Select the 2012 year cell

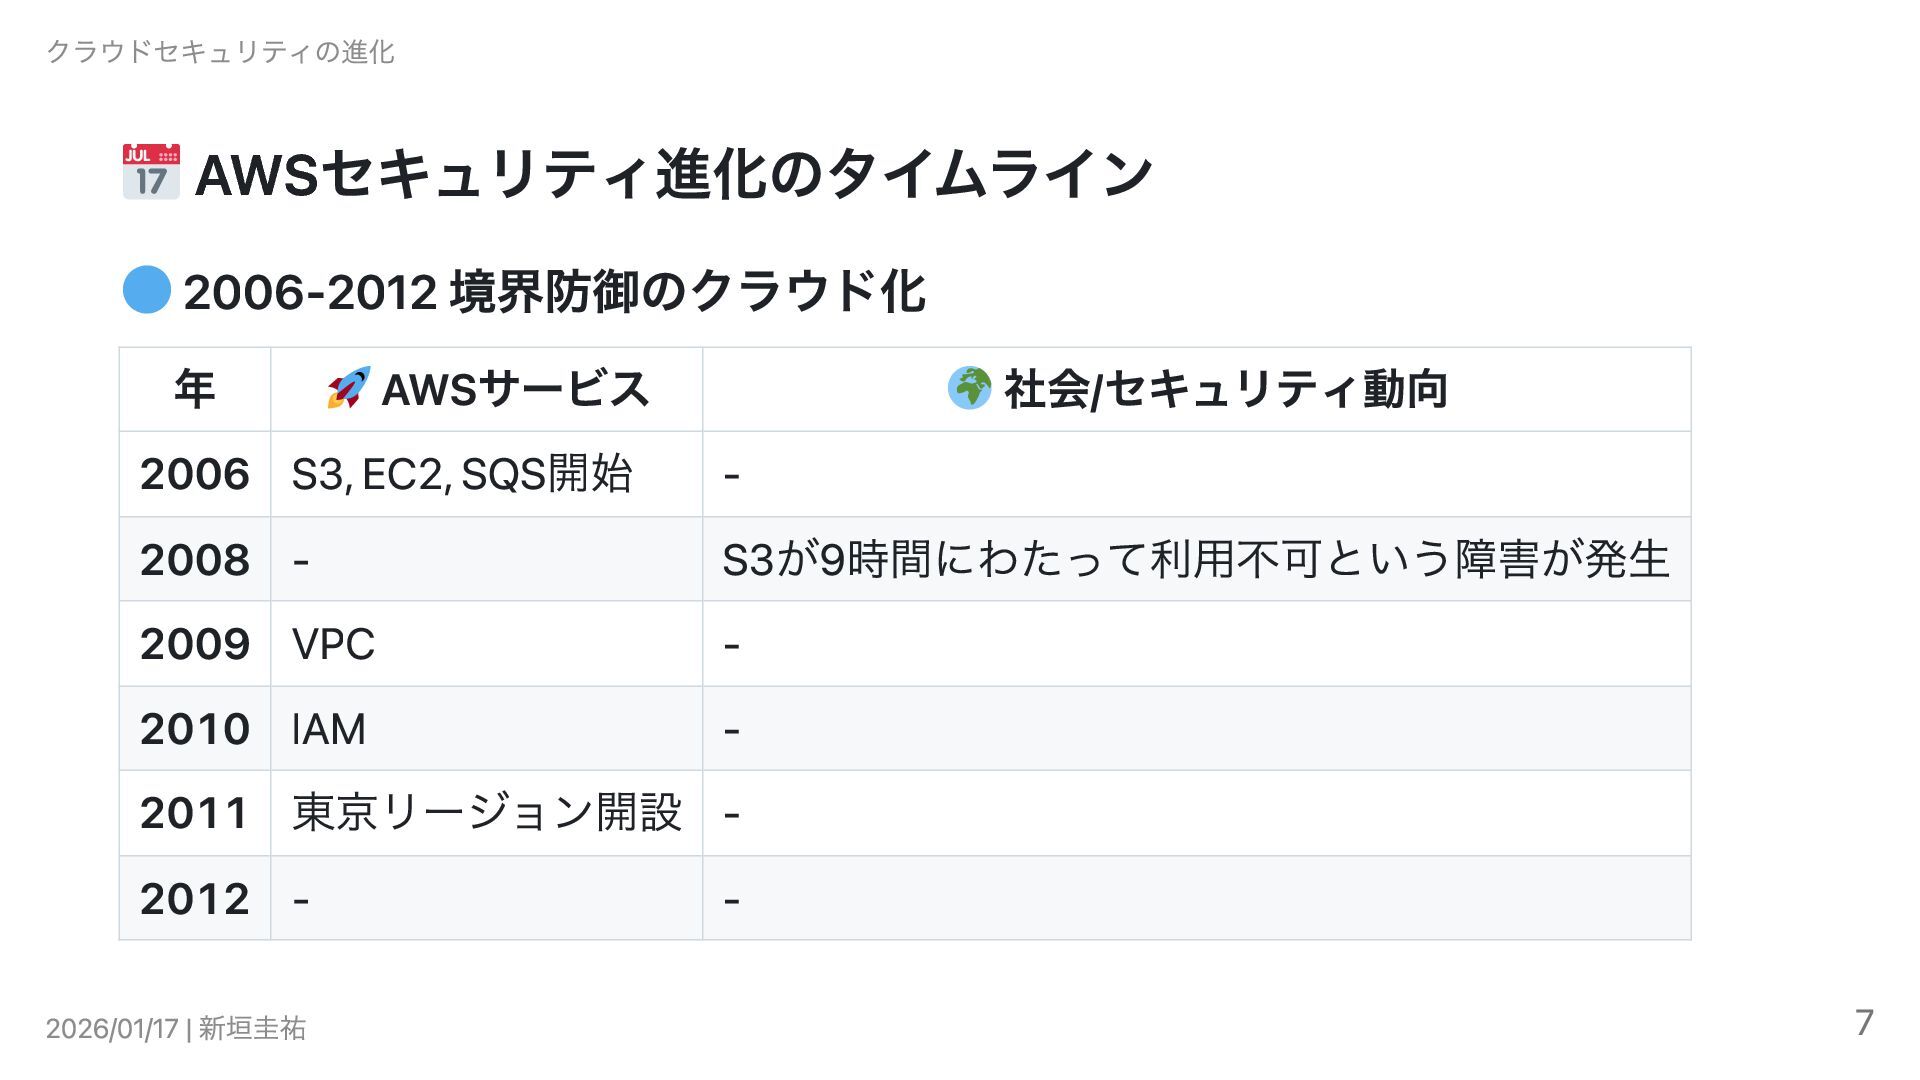pyautogui.click(x=195, y=898)
